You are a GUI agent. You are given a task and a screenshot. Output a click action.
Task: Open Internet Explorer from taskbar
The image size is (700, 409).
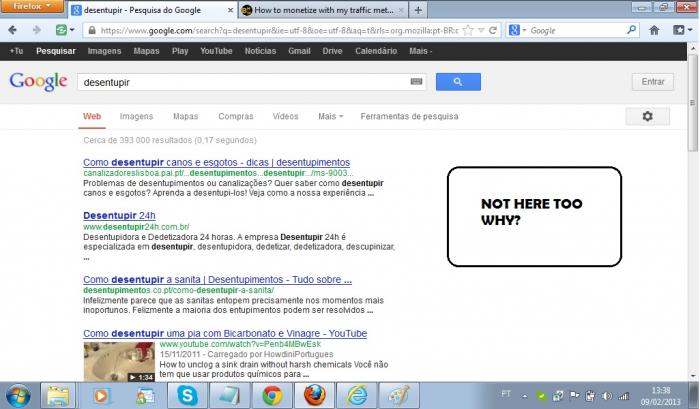(x=357, y=396)
